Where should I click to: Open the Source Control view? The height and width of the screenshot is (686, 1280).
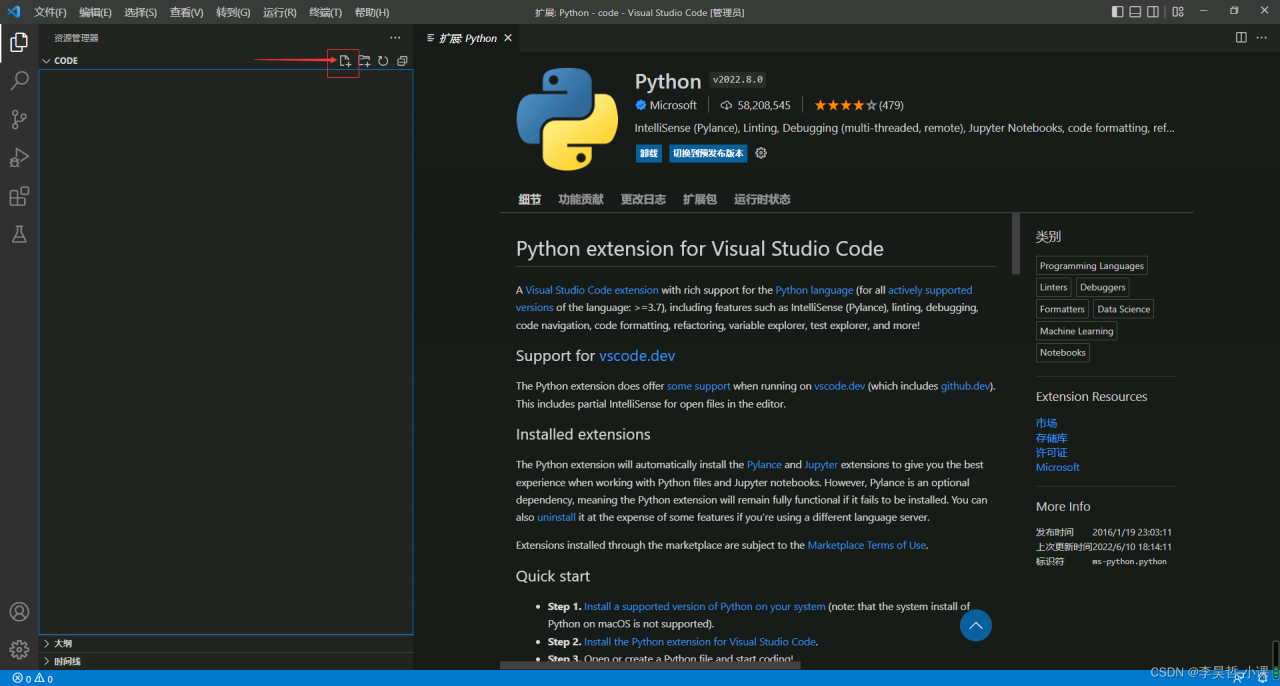19,119
